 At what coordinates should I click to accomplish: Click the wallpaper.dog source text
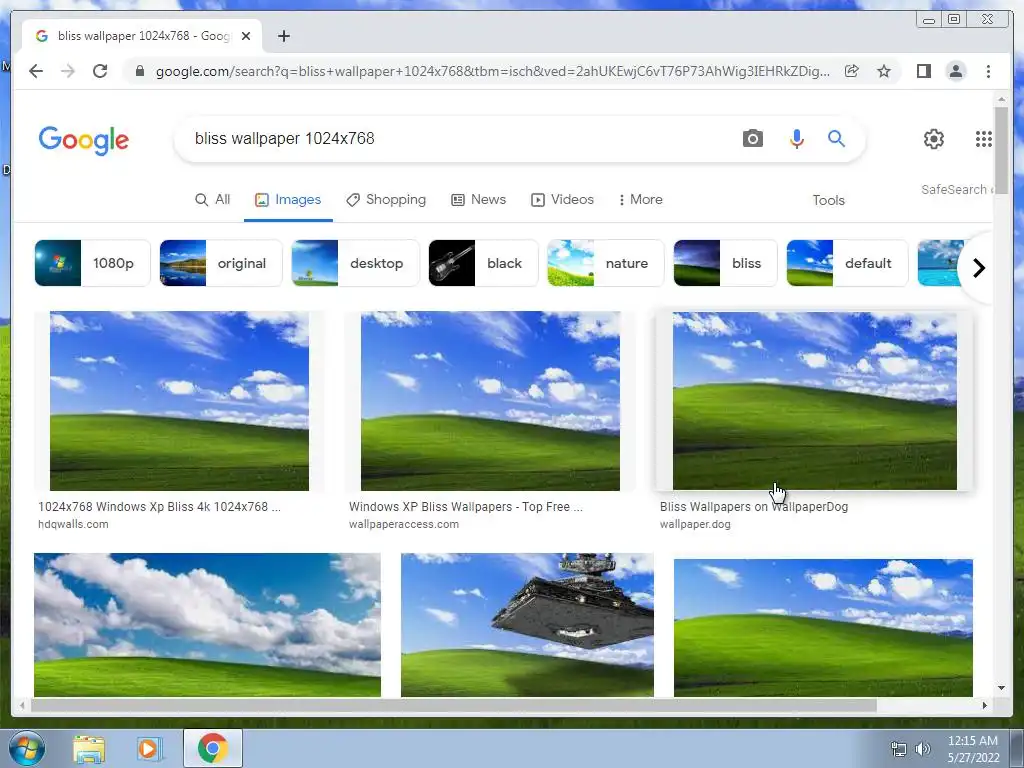(695, 524)
